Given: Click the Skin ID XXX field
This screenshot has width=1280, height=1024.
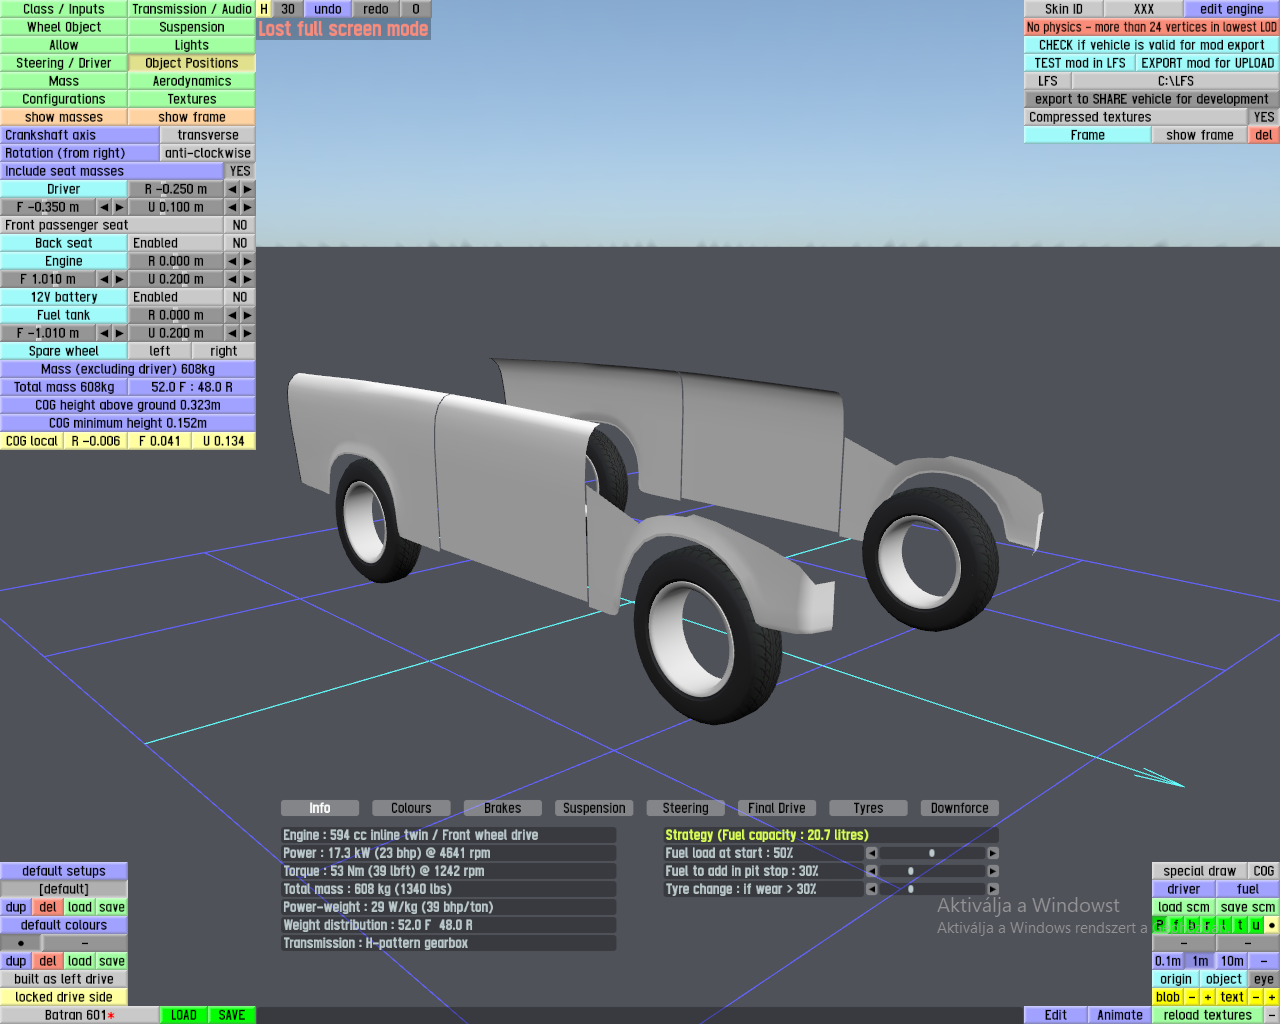Looking at the screenshot, I should click(x=1144, y=9).
